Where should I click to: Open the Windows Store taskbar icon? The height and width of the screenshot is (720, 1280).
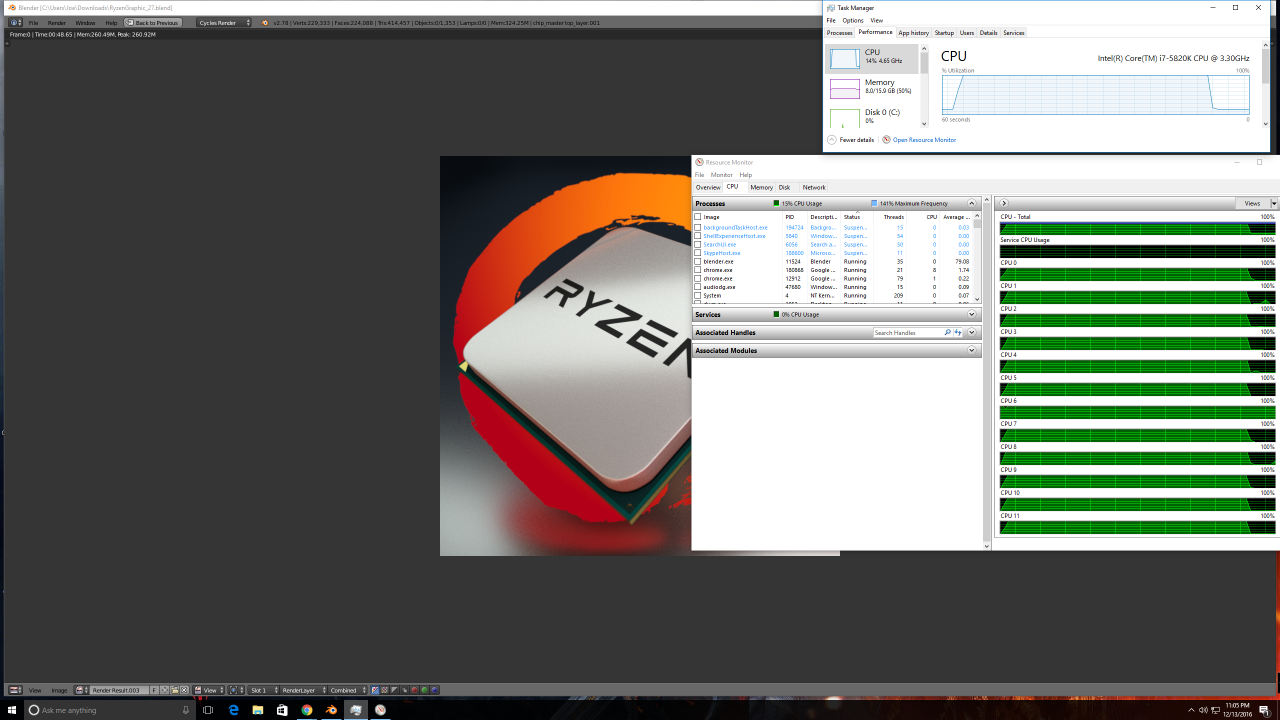[x=282, y=710]
